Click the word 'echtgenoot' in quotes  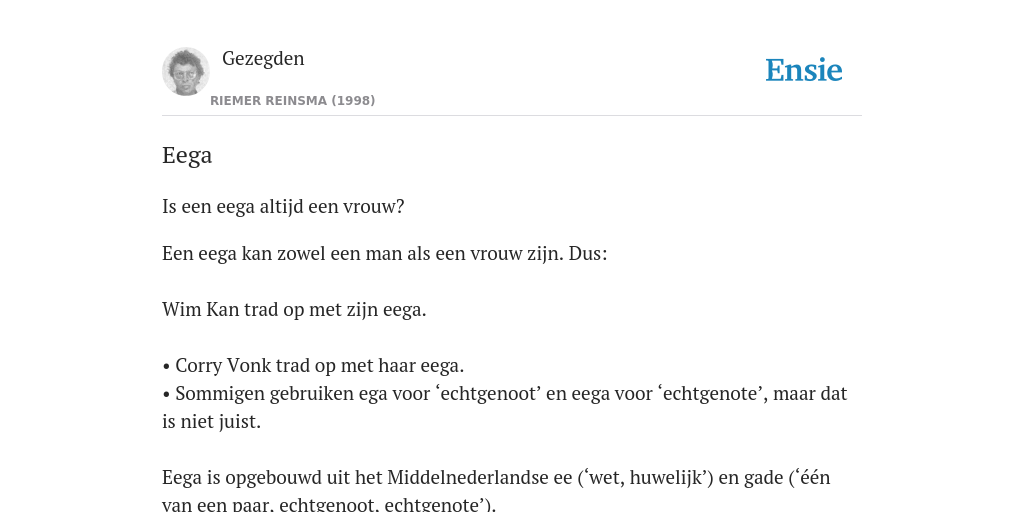coord(487,393)
